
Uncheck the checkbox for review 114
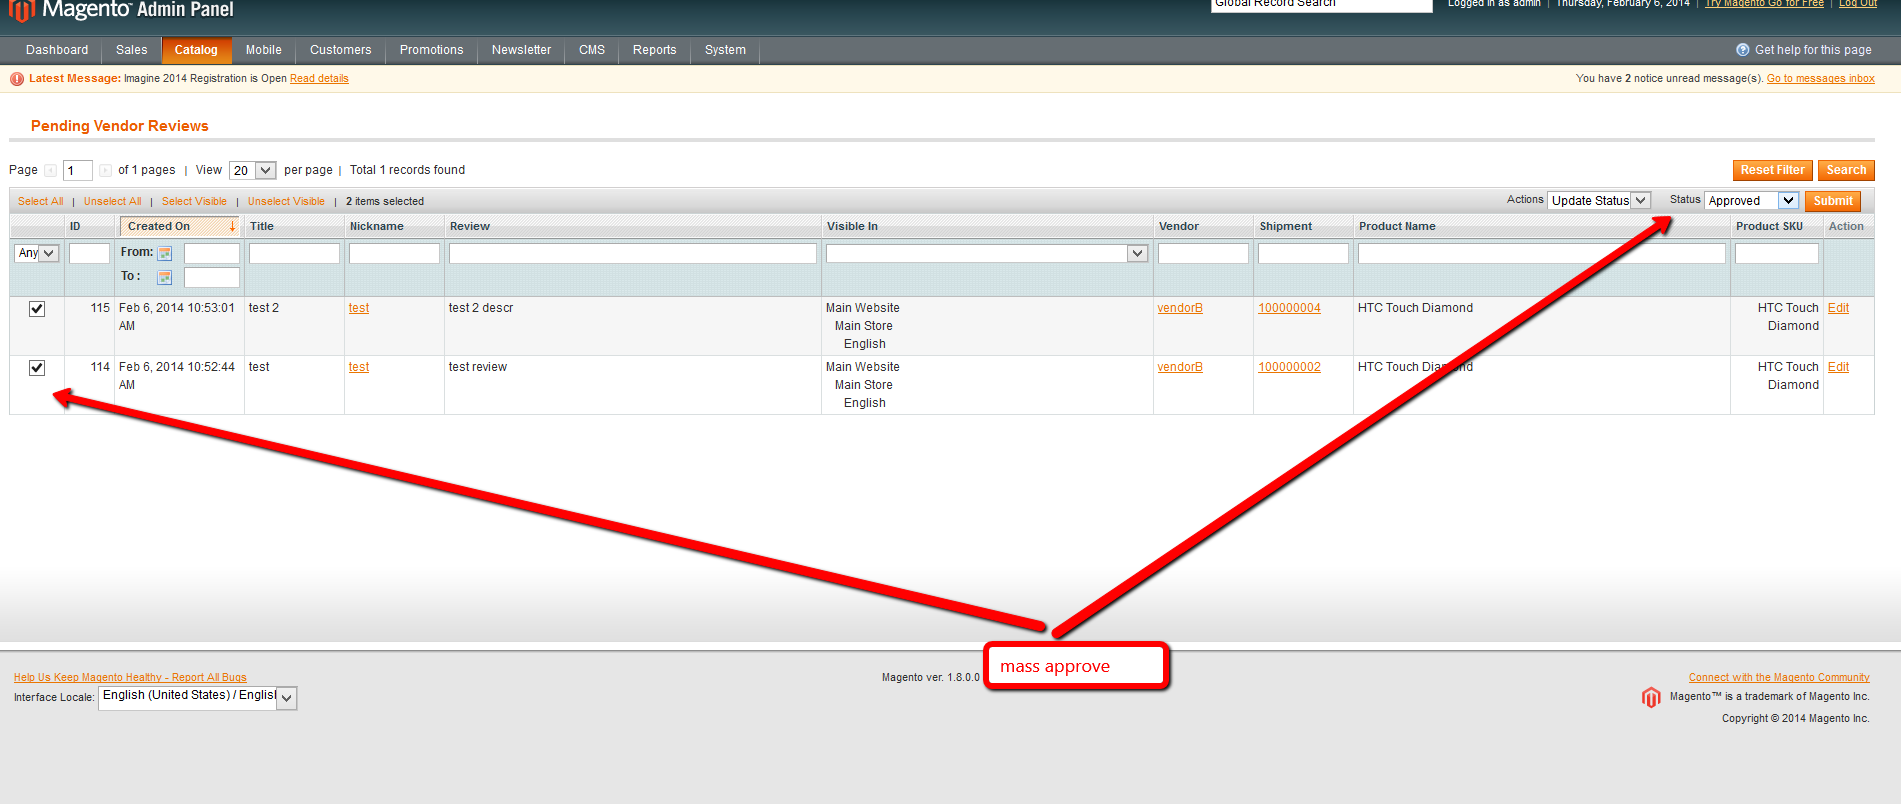click(37, 368)
